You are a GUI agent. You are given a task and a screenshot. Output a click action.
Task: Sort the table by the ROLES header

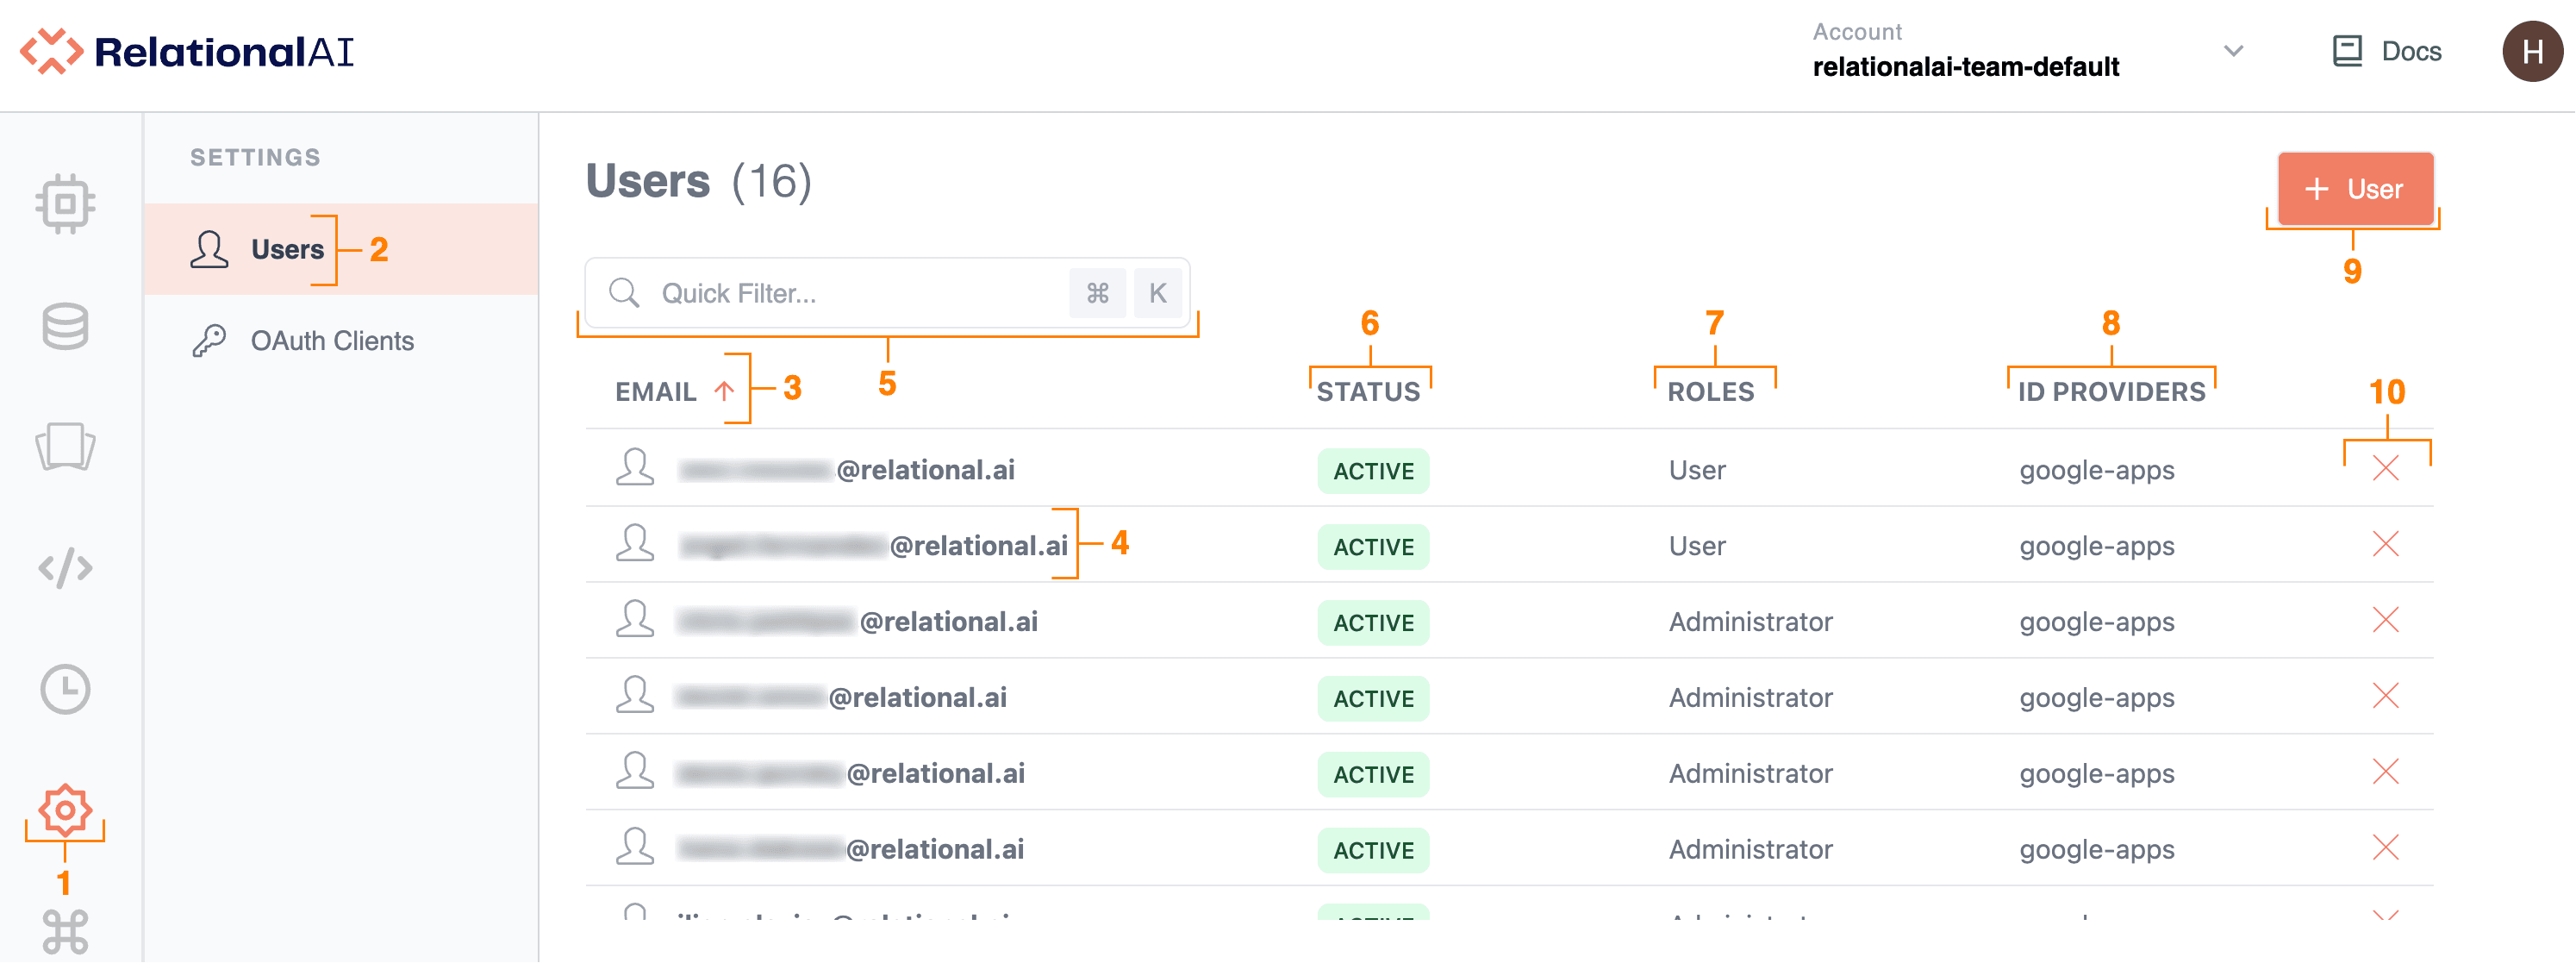click(1710, 391)
